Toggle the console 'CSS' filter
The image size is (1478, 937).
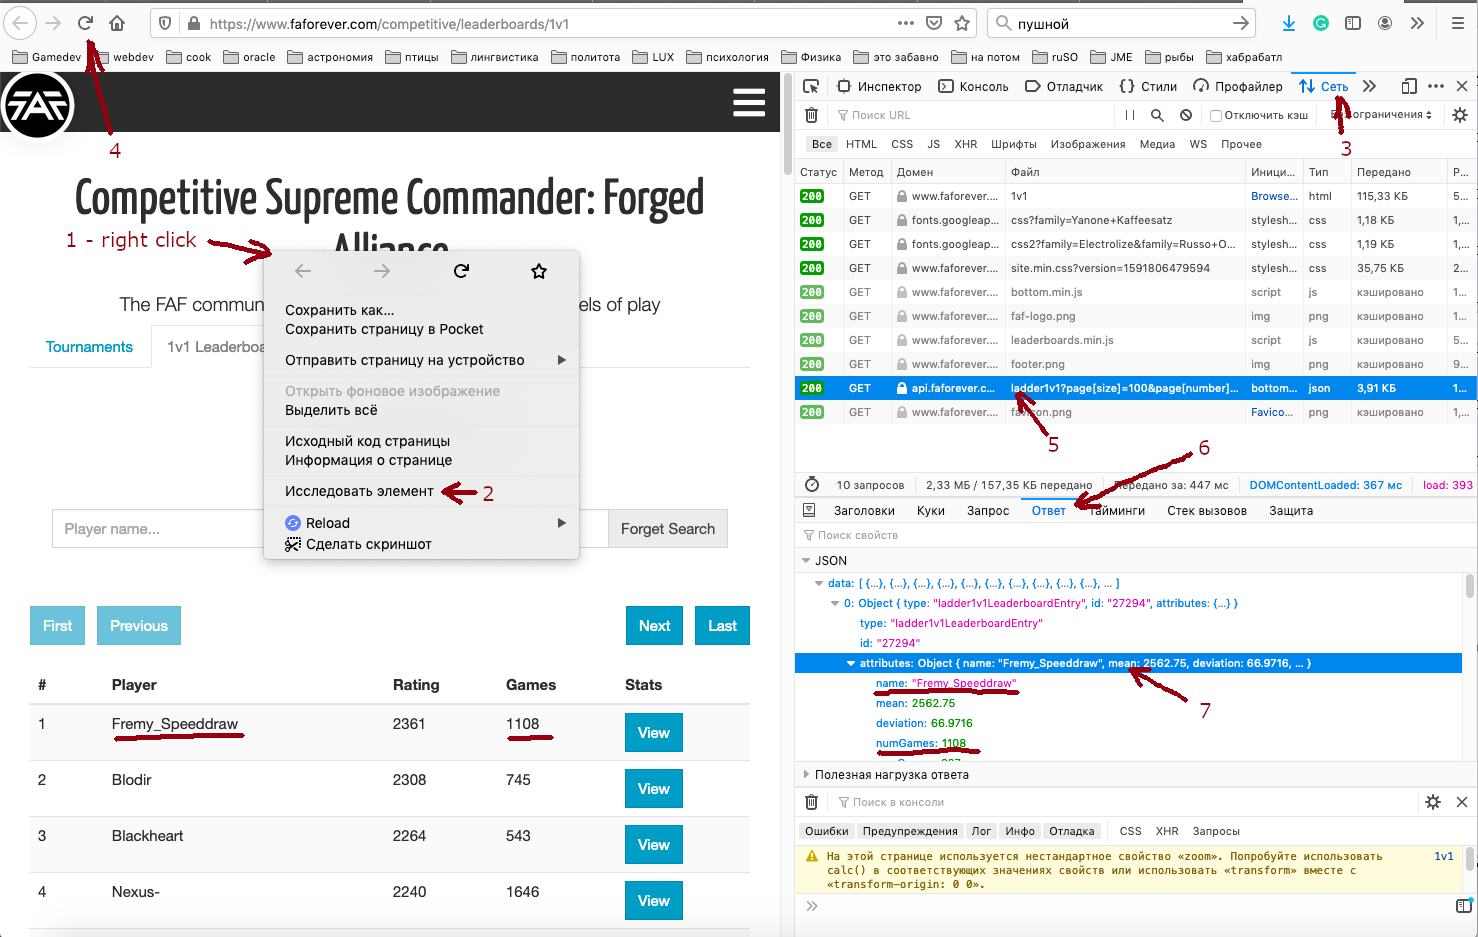tap(1130, 831)
